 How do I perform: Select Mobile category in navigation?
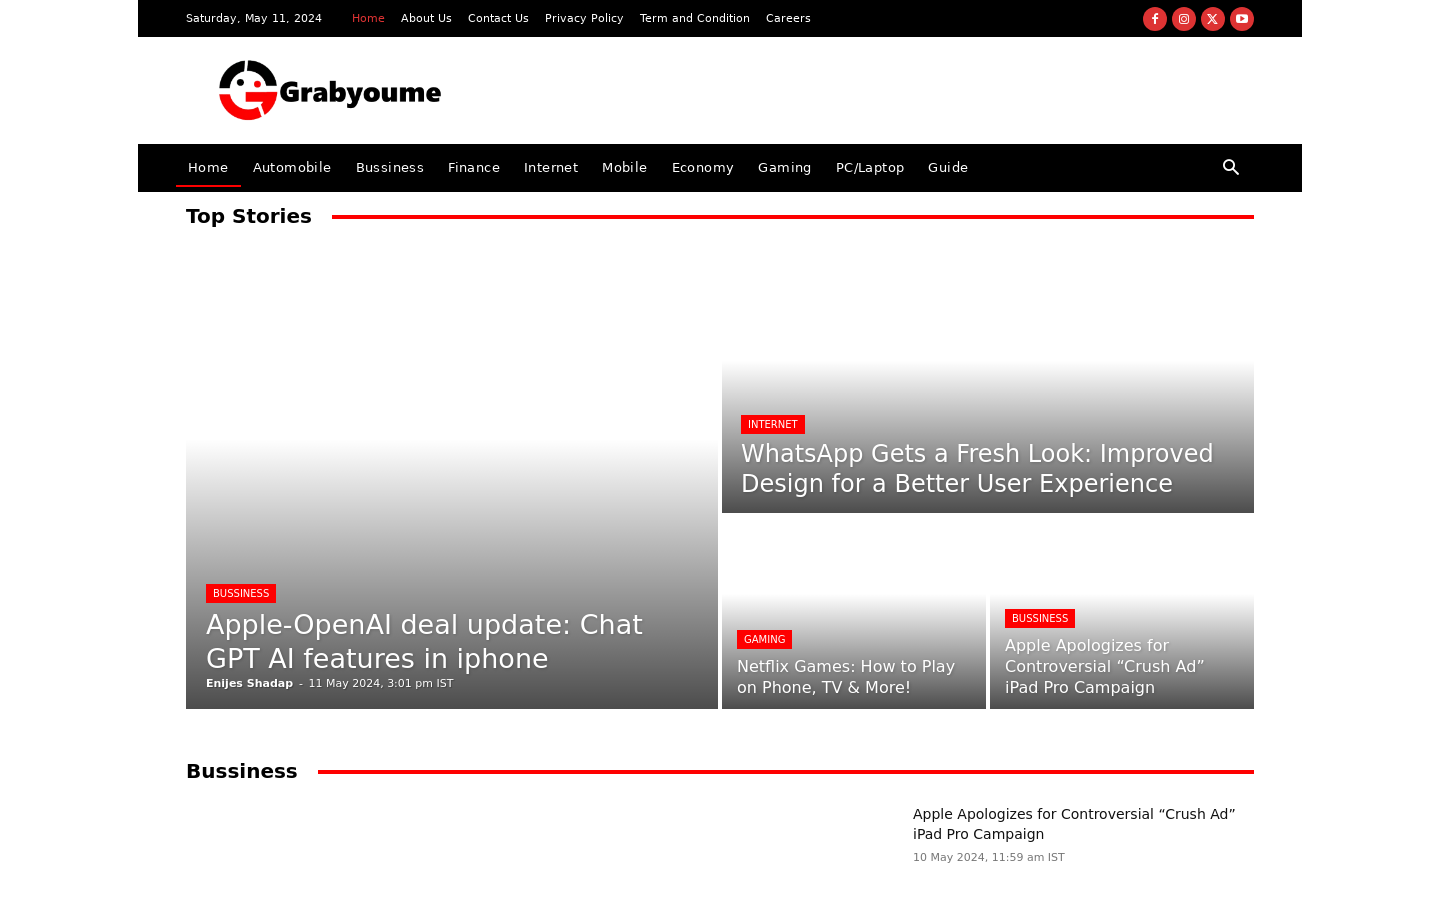click(x=625, y=167)
